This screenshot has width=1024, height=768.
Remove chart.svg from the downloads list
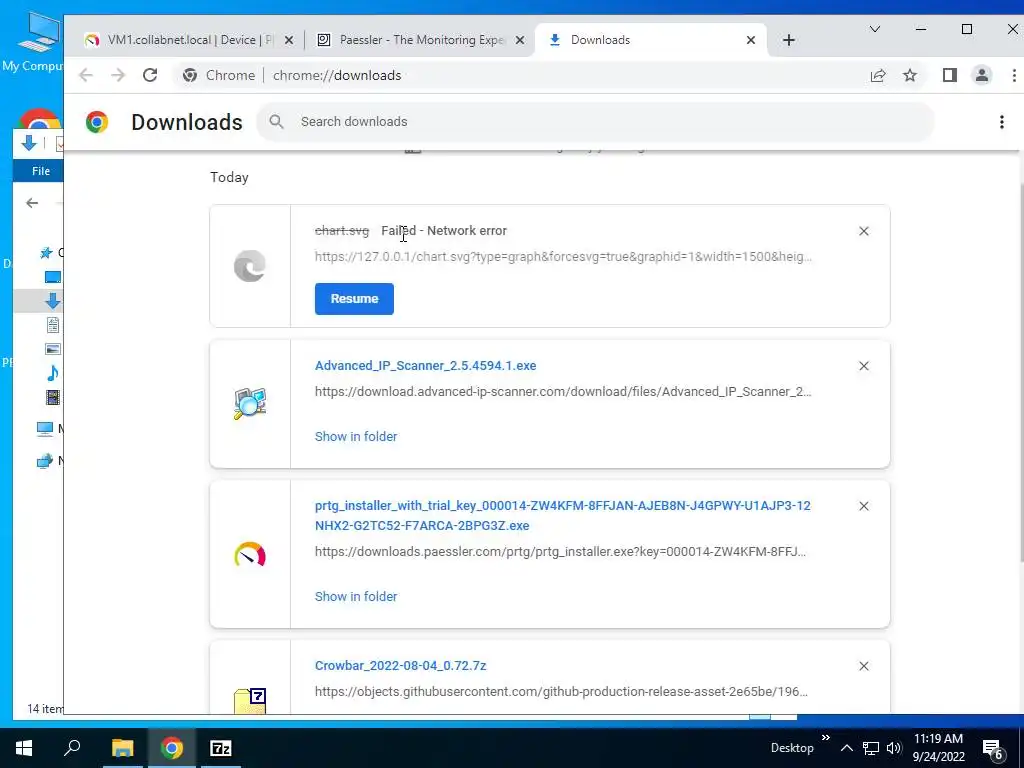863,231
